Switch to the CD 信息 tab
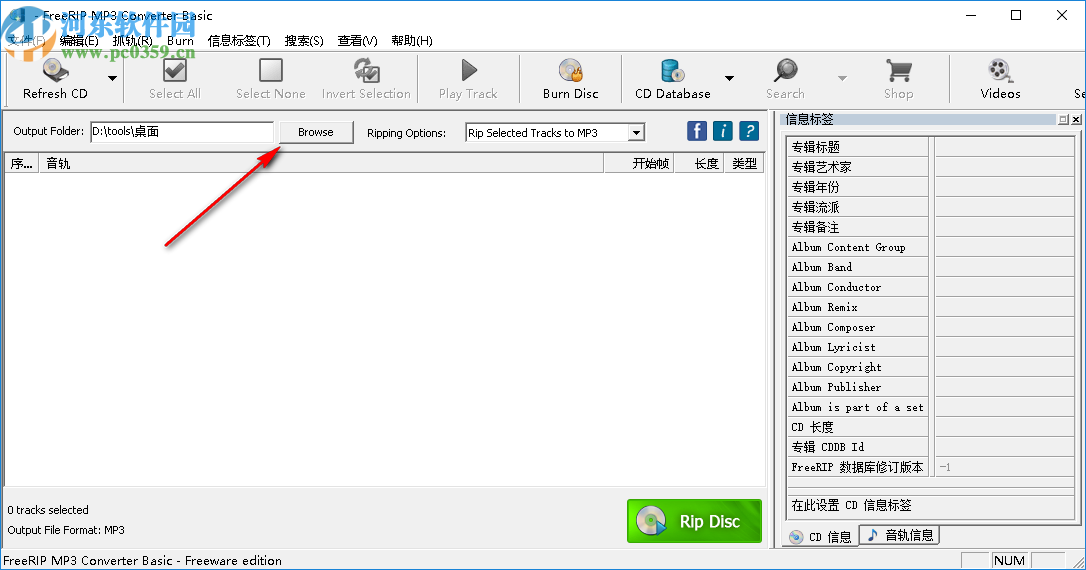The image size is (1086, 570). 821,537
